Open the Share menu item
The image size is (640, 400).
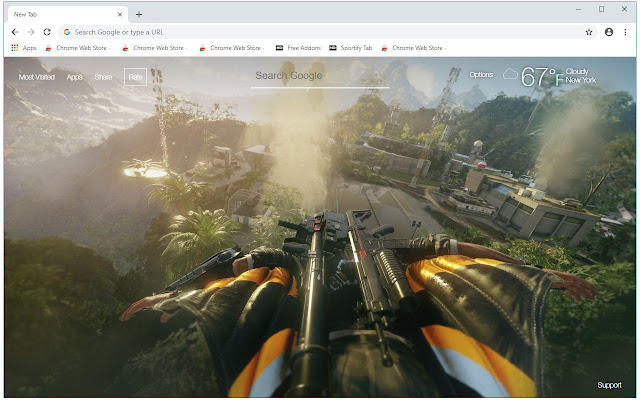(103, 77)
